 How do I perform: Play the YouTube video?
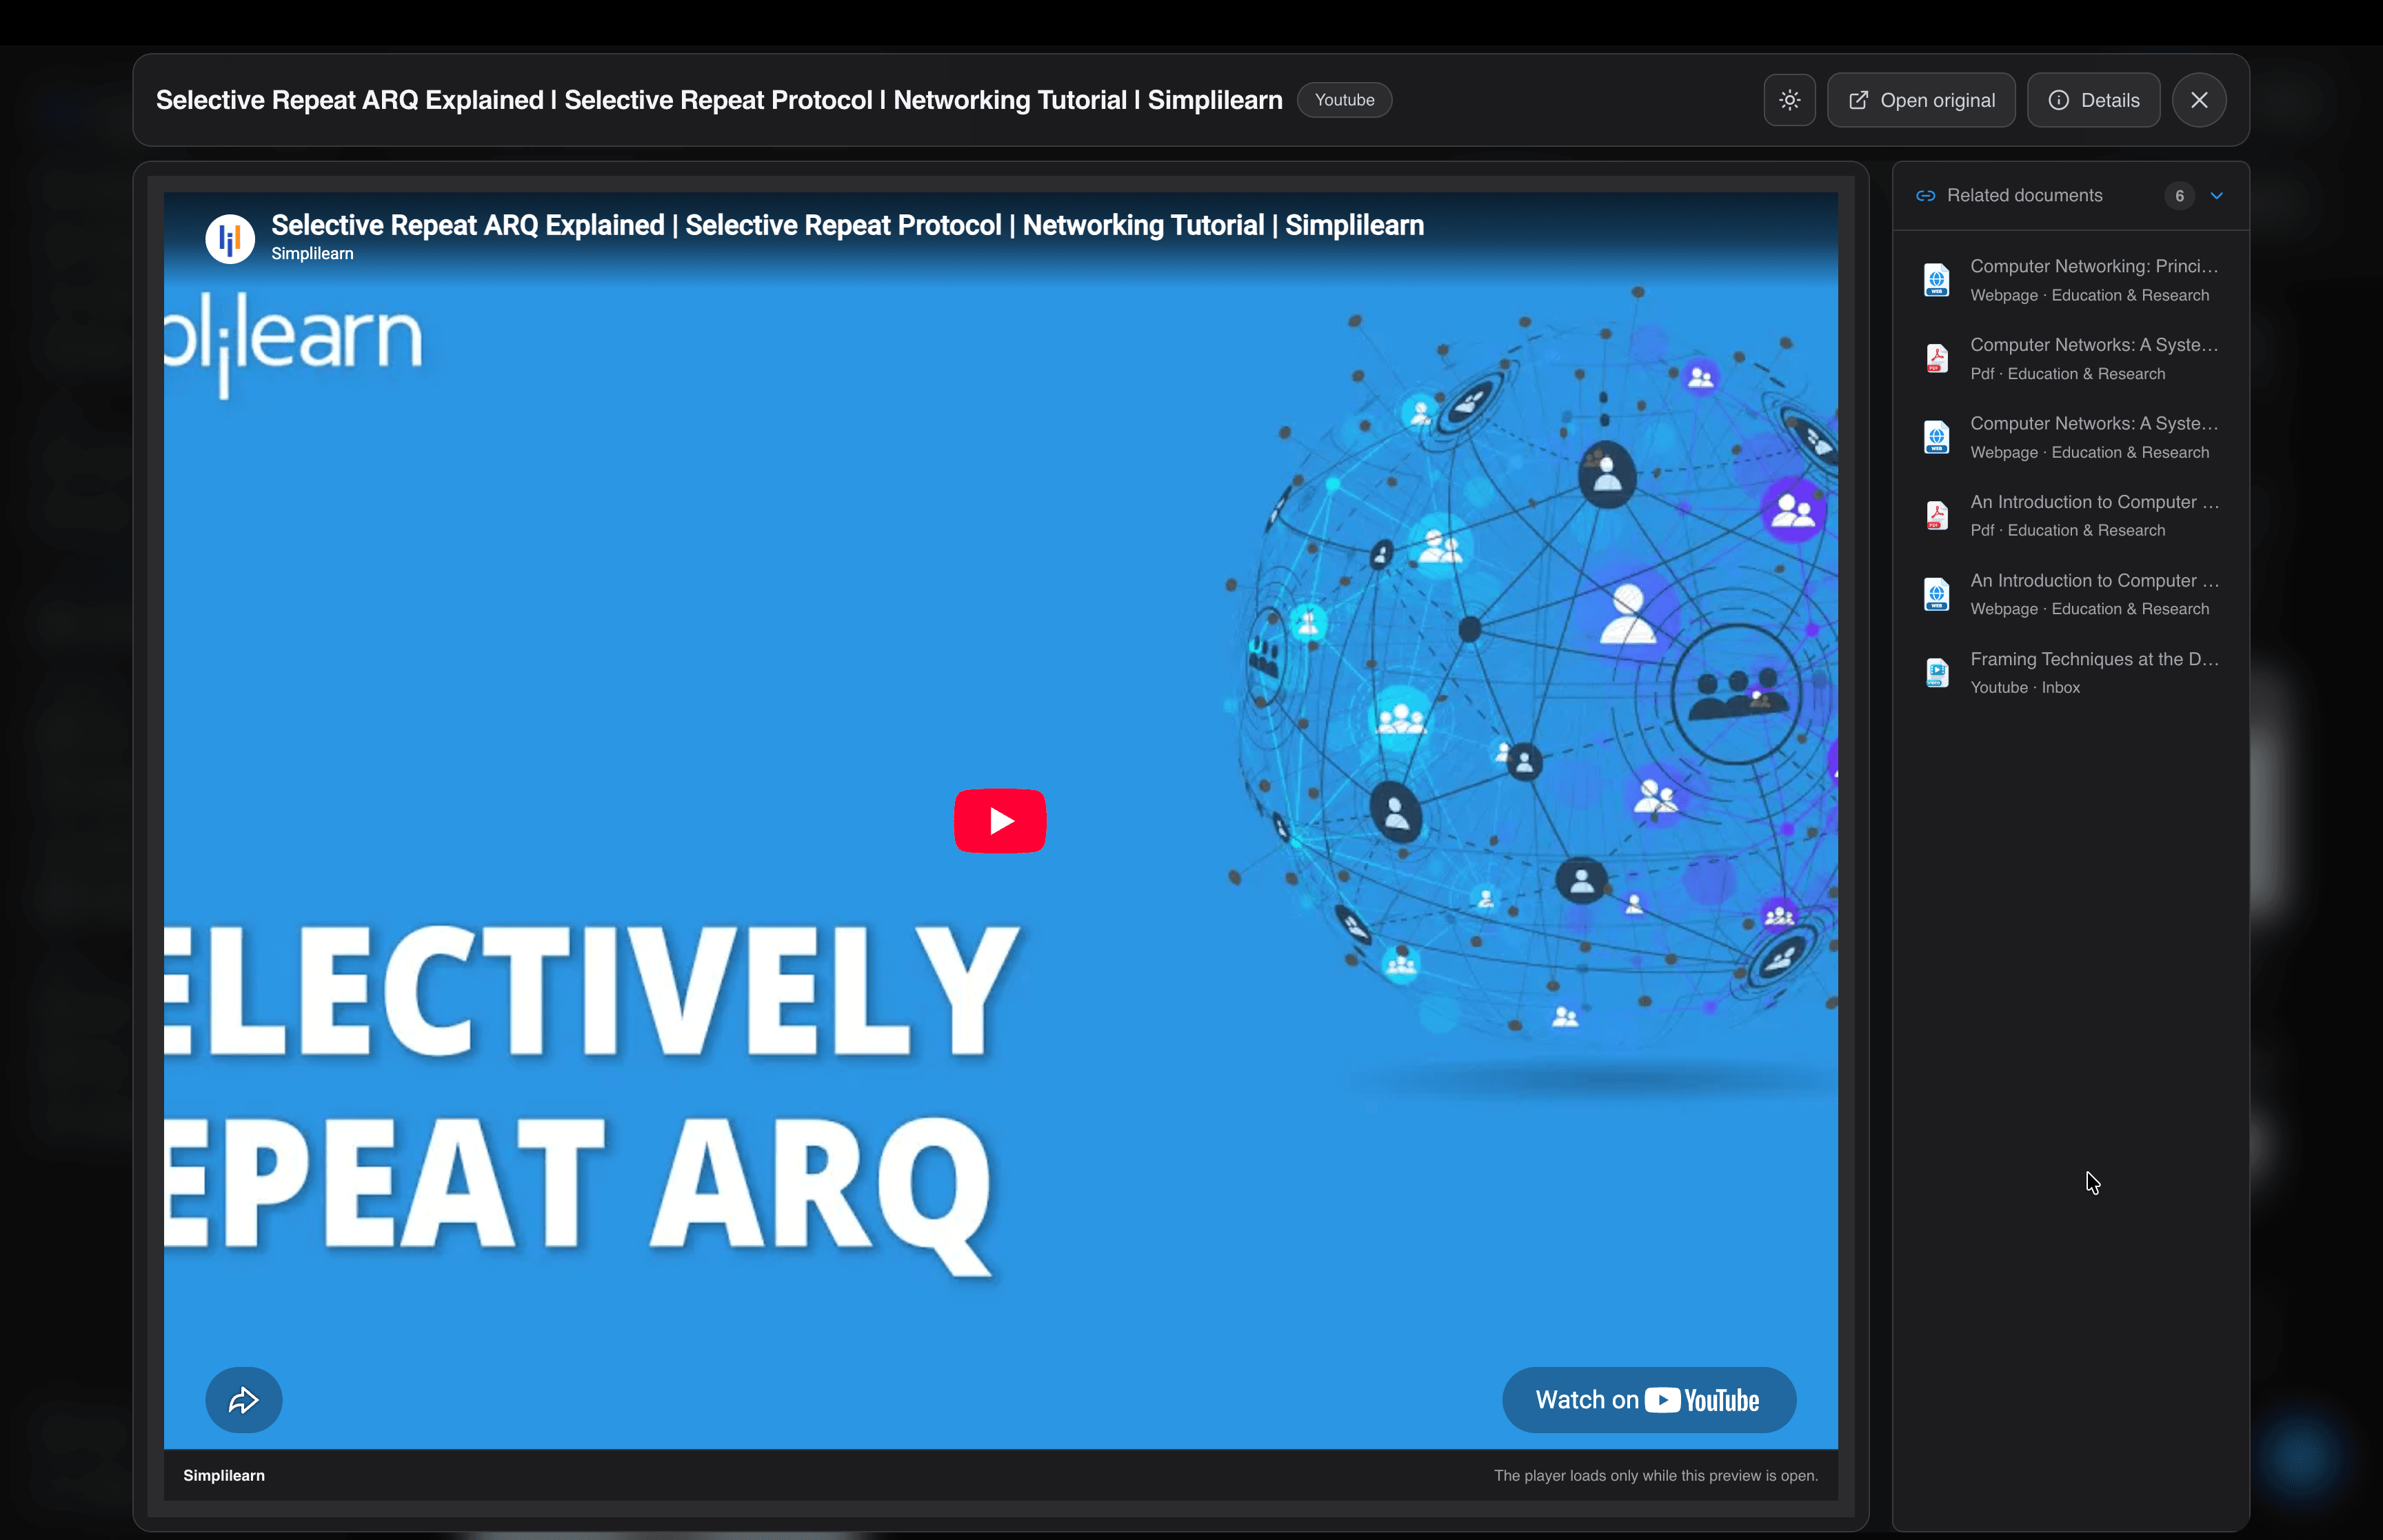click(x=1000, y=821)
